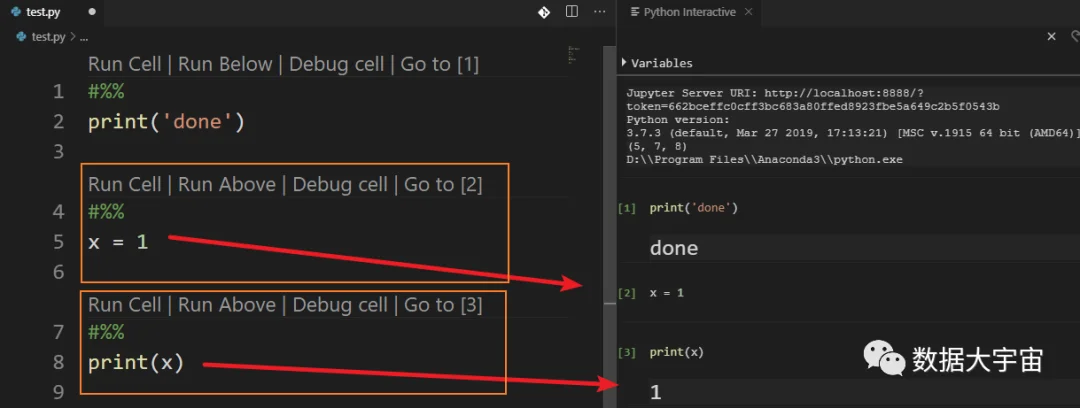Click Go to [1] link
The height and width of the screenshot is (408, 1080).
[x=439, y=65]
